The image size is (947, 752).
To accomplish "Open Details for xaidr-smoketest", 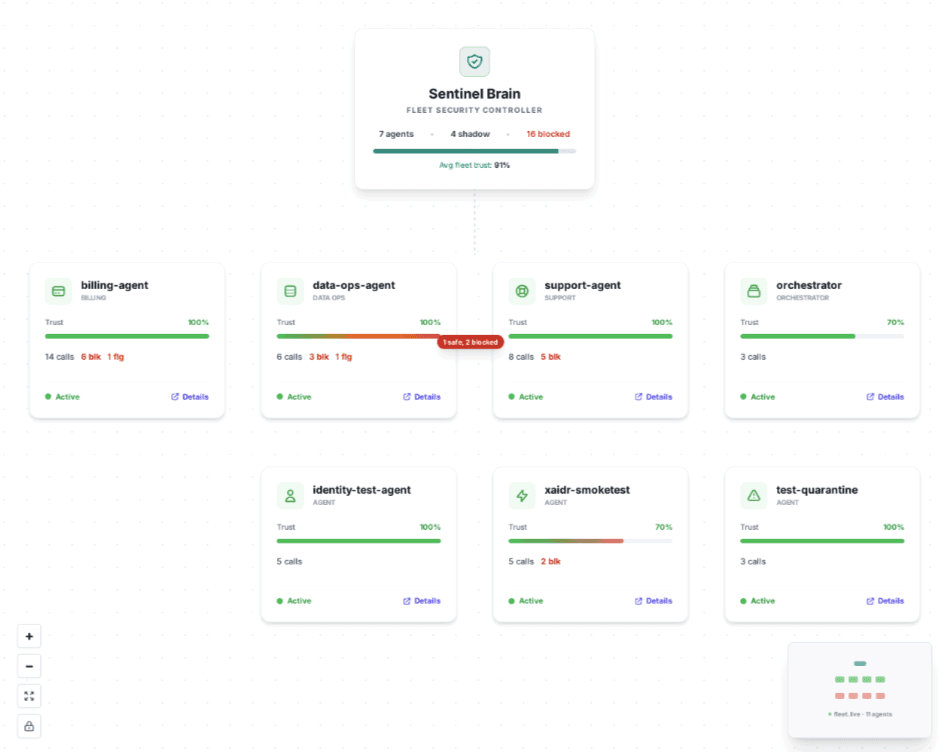I will click(653, 601).
